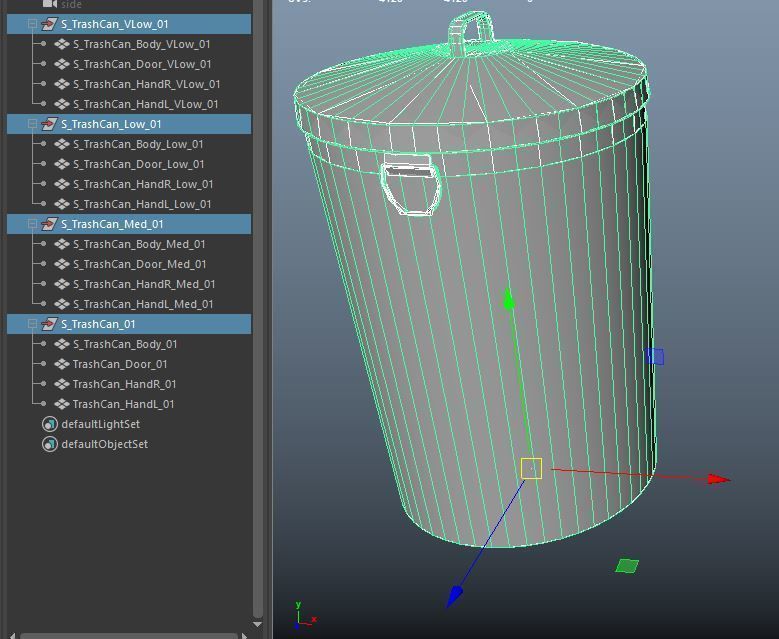Click the outliner scroll-down arrow
Viewport: 779px width, 639px height.
point(257,624)
